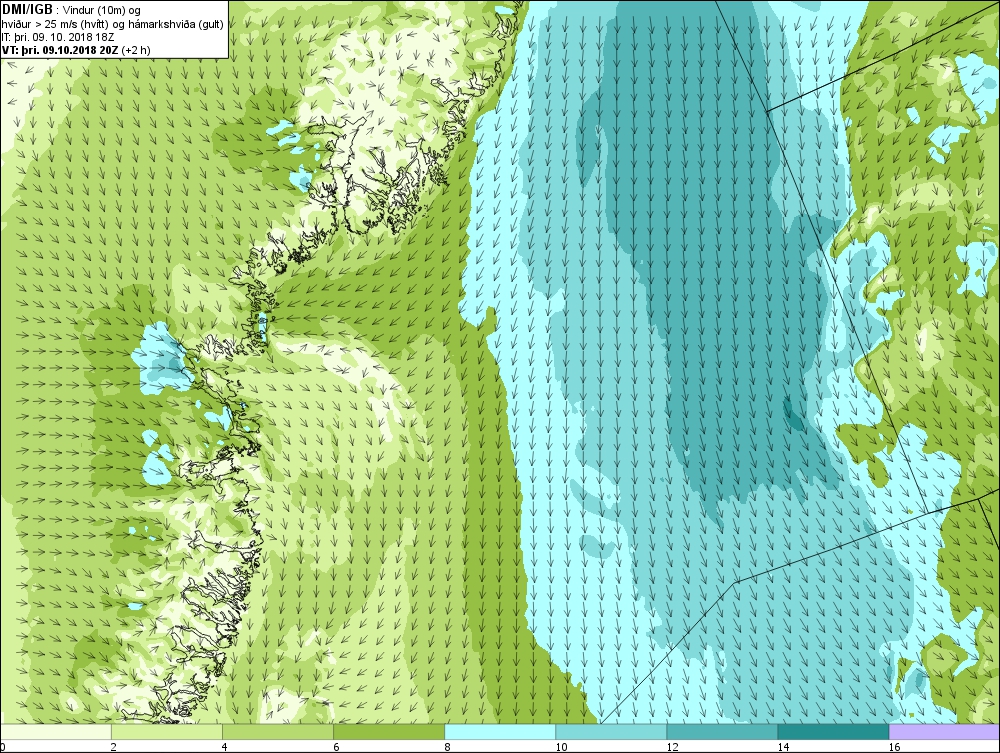1000x753 pixels.
Task: Click the 2–4 m/s light green legend swatch
Action: (167, 731)
